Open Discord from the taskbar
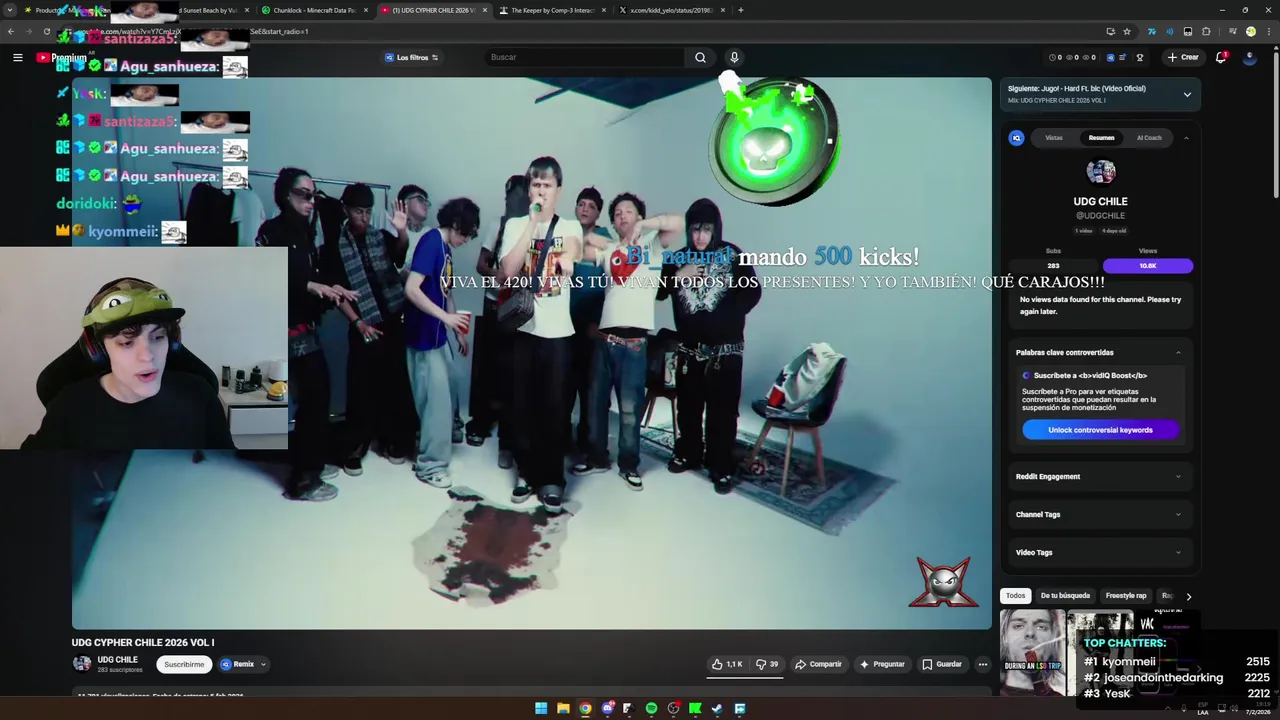1280x720 pixels. [x=607, y=708]
